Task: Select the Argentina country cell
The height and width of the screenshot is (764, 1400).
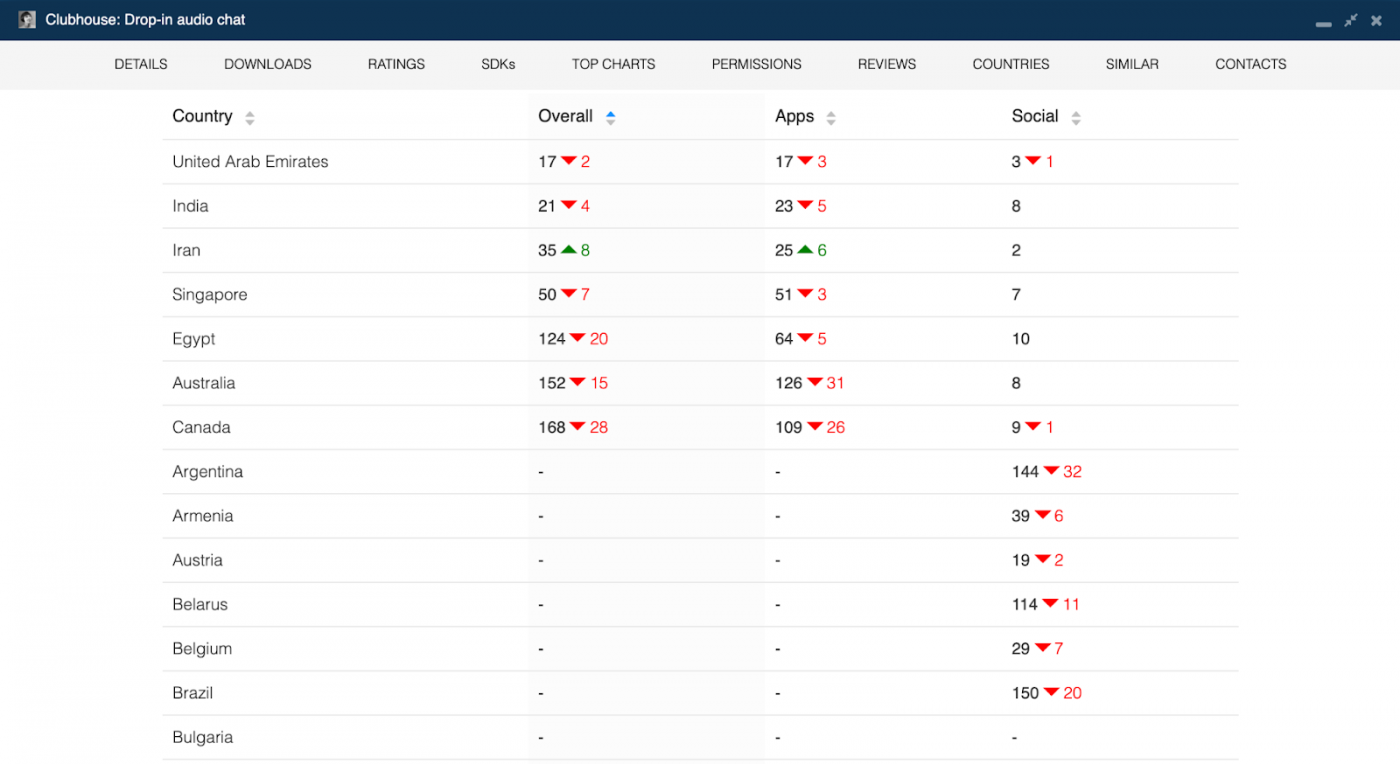Action: 208,472
